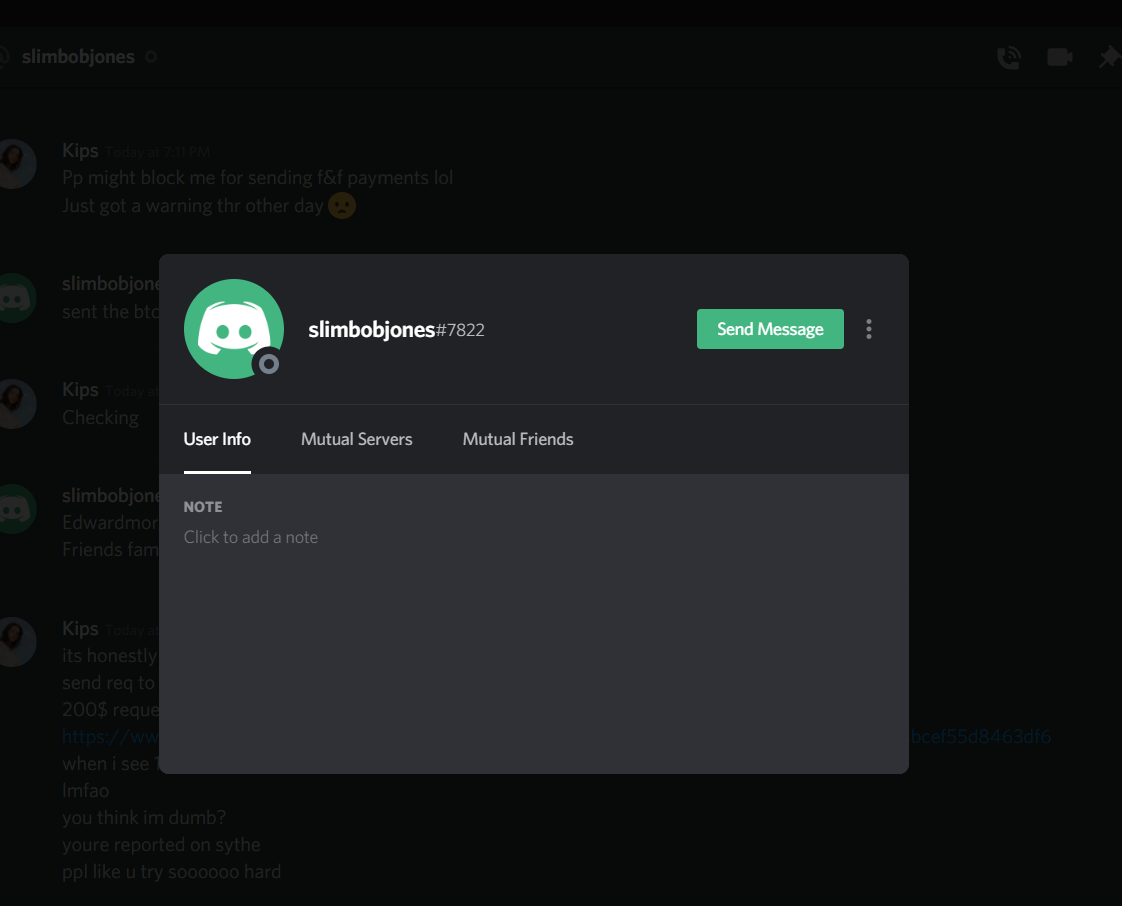Open pinned messages in the chat header
1122x906 pixels.
[x=1110, y=57]
